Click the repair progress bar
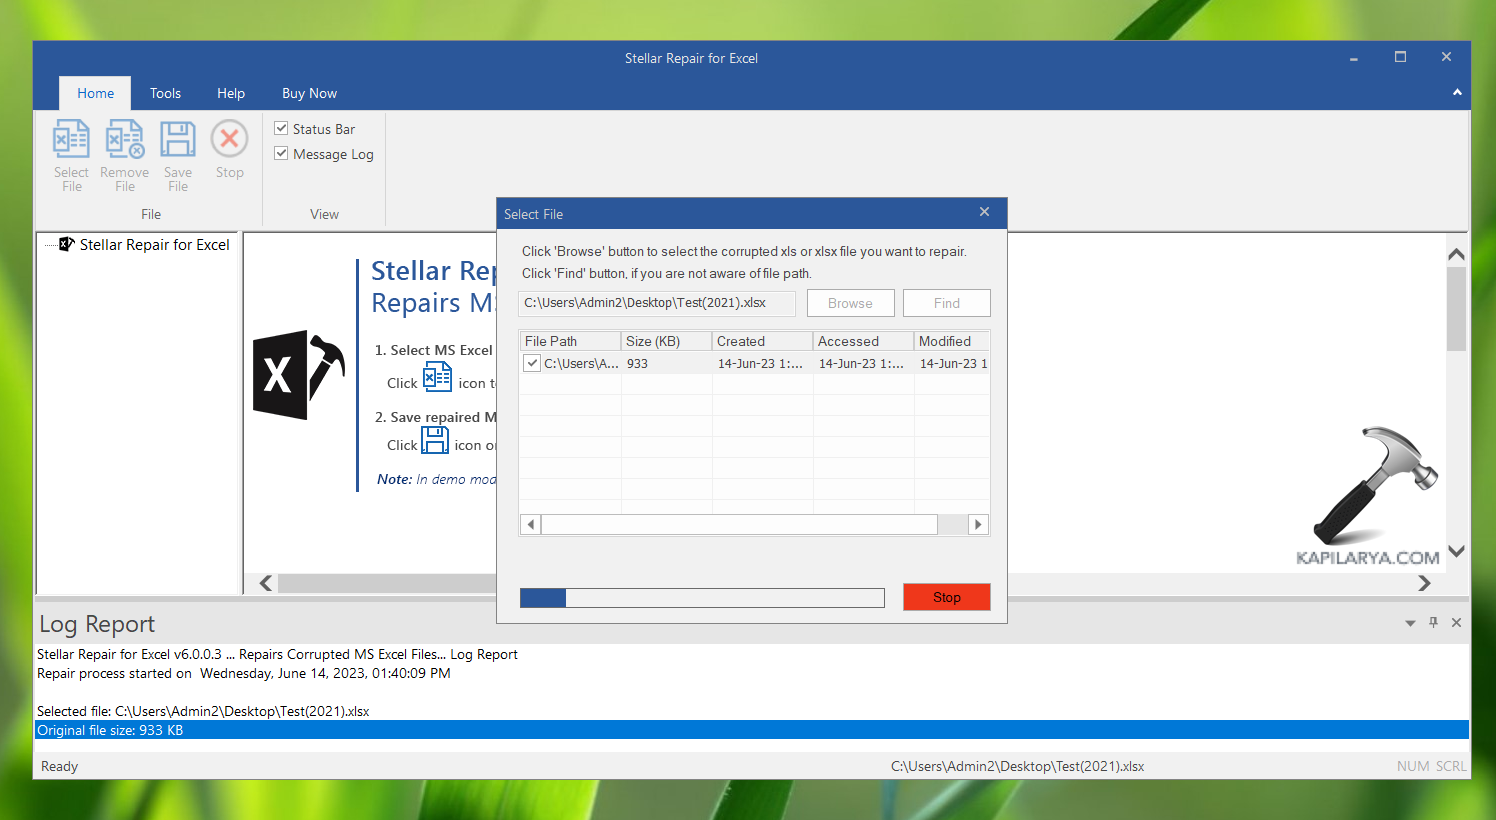Screen dimensions: 1496x820 (x=702, y=598)
